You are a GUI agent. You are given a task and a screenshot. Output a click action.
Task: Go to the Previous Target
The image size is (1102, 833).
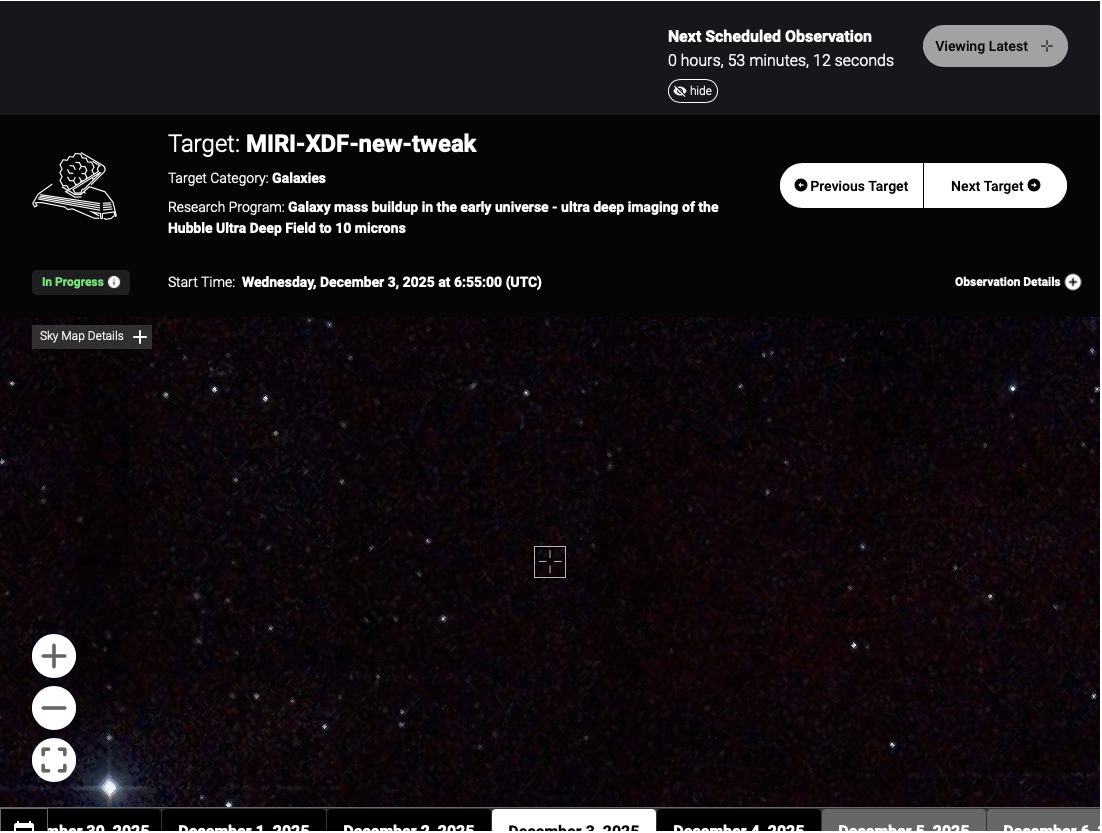pos(851,186)
